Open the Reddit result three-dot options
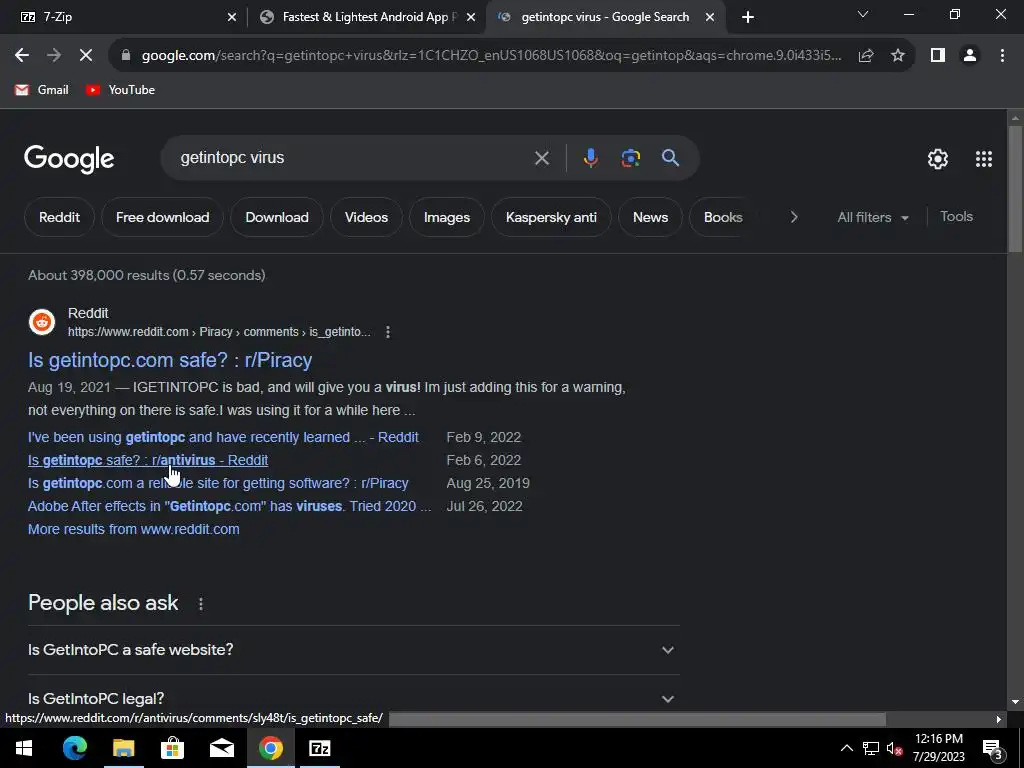 (388, 332)
